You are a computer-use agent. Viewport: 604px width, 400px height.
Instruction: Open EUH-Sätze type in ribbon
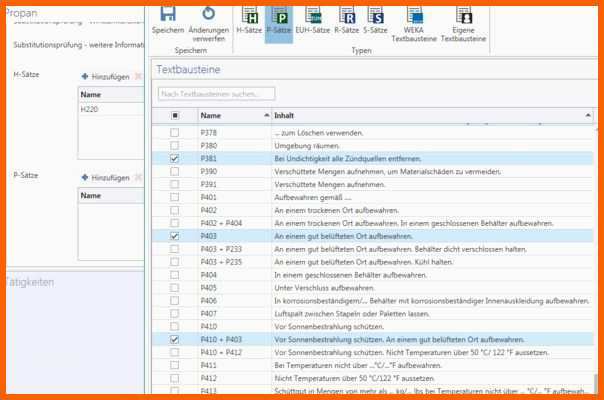coord(314,16)
